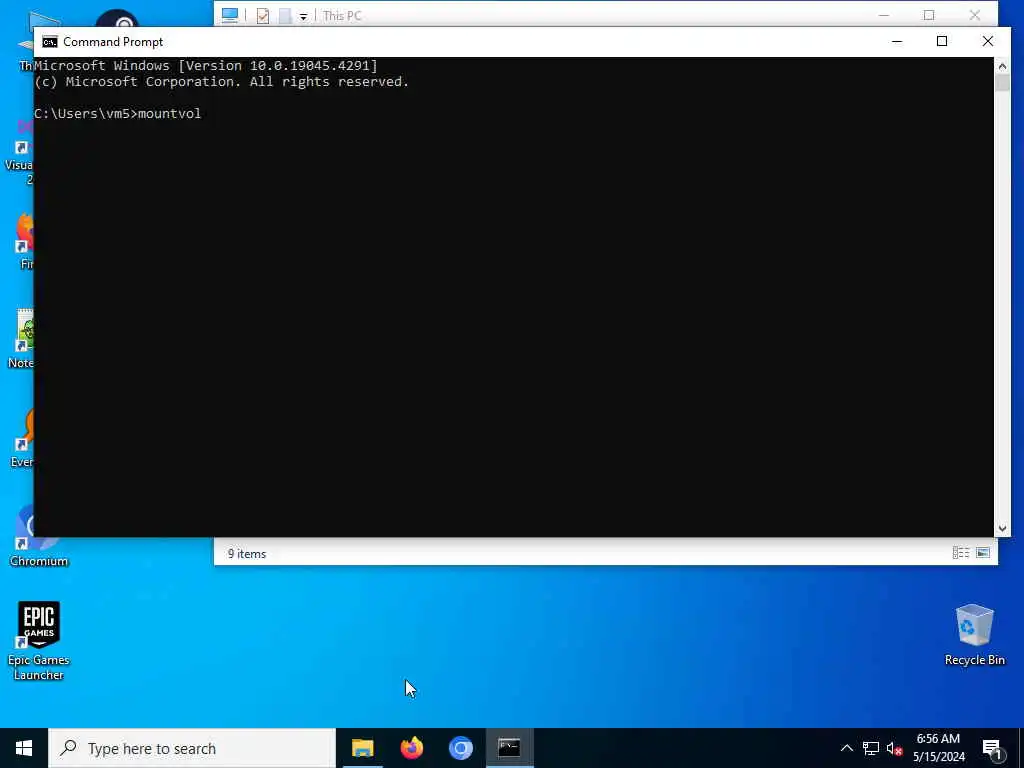Close the This PC window
Viewport: 1024px width, 768px height.
click(974, 14)
